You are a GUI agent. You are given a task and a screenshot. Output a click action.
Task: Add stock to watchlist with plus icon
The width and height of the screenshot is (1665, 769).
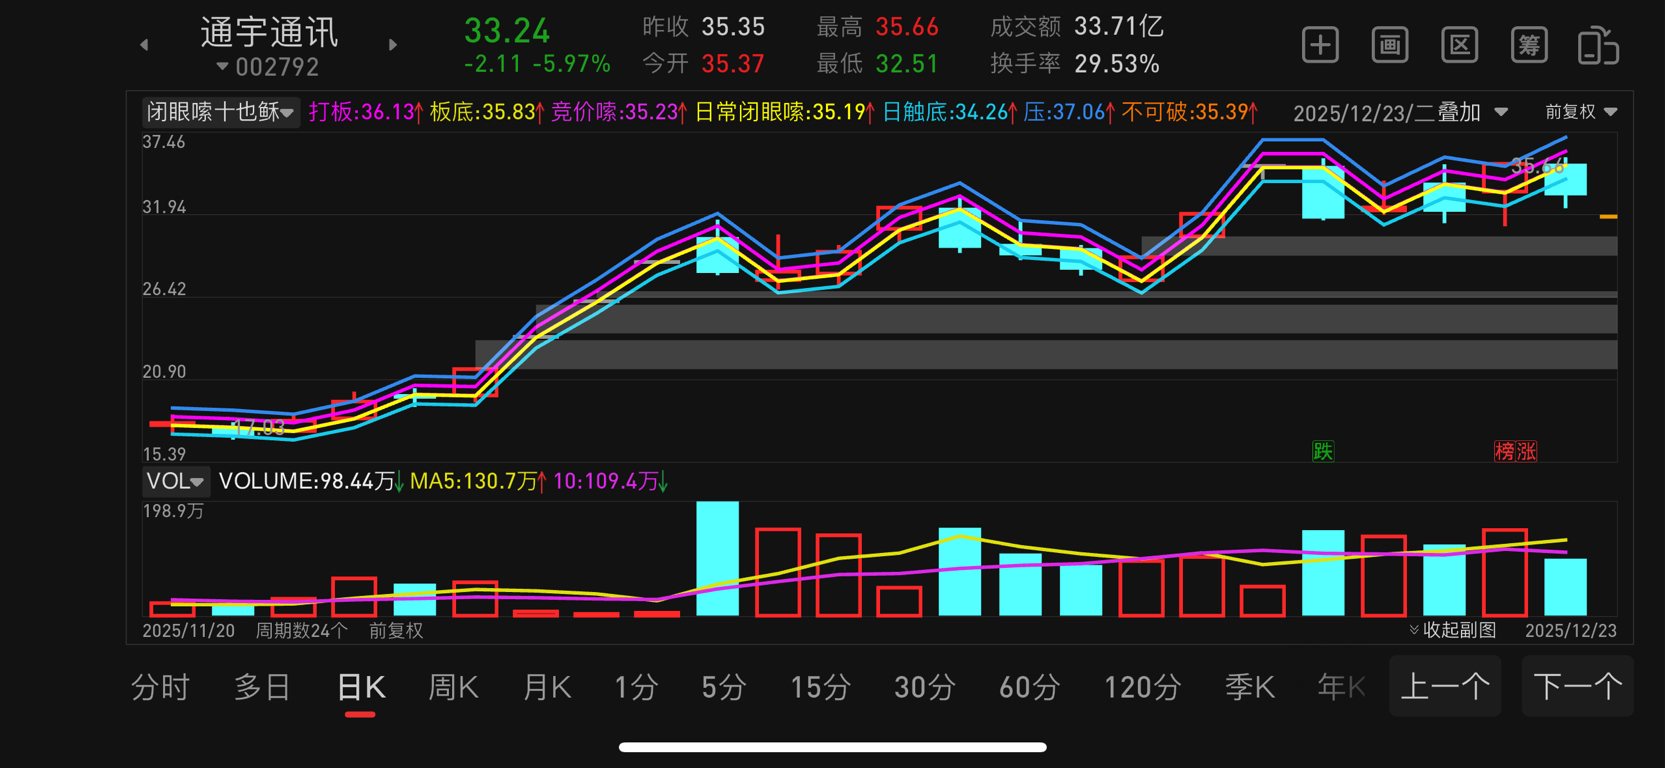pos(1320,45)
